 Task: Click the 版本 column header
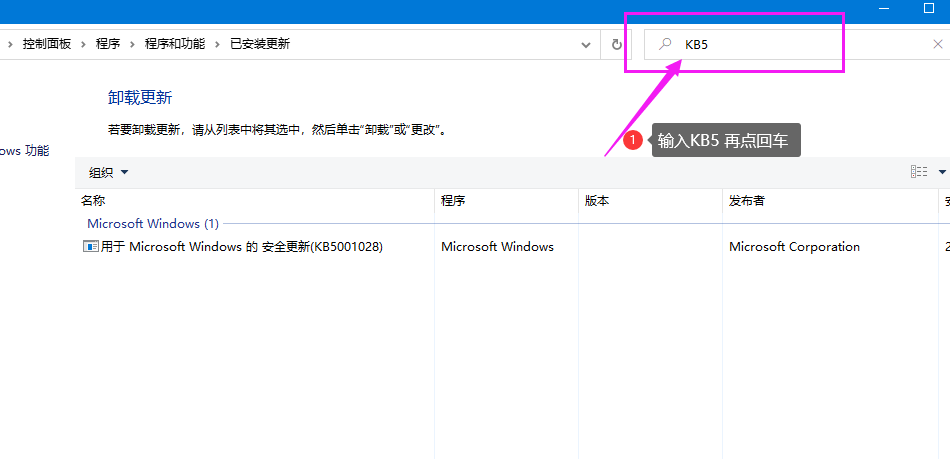(x=597, y=201)
